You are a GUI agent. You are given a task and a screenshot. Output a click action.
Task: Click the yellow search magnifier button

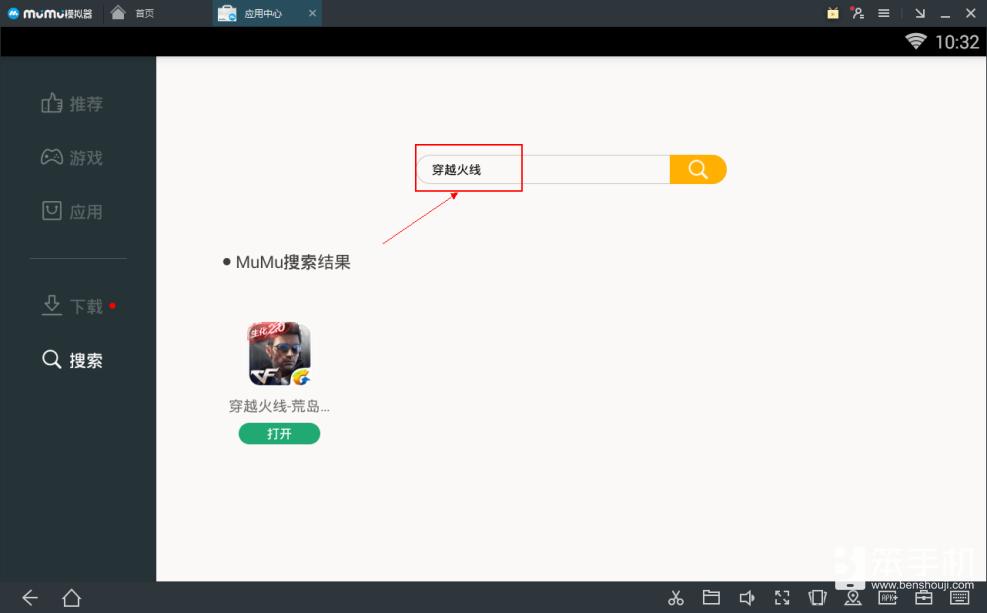pyautogui.click(x=697, y=169)
